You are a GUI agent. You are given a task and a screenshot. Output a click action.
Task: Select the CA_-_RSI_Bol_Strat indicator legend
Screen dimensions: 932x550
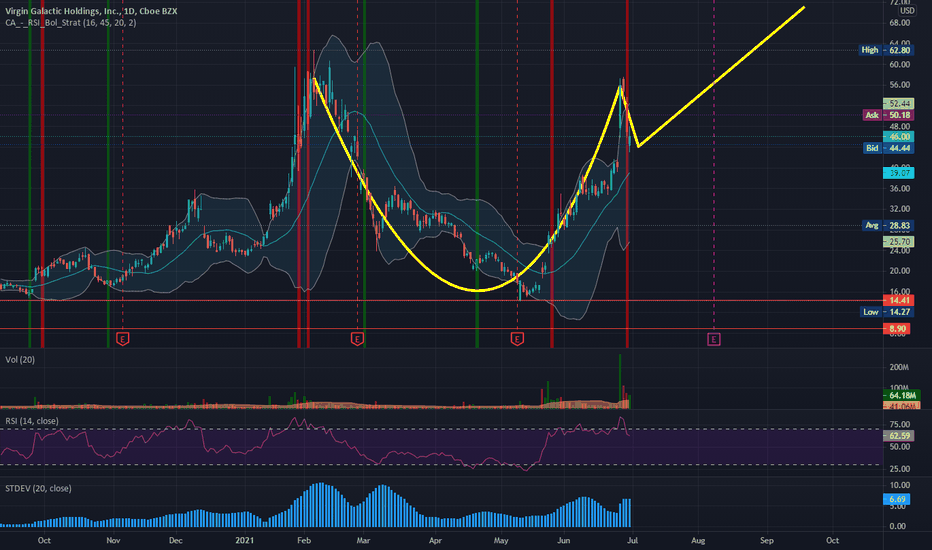(x=70, y=23)
